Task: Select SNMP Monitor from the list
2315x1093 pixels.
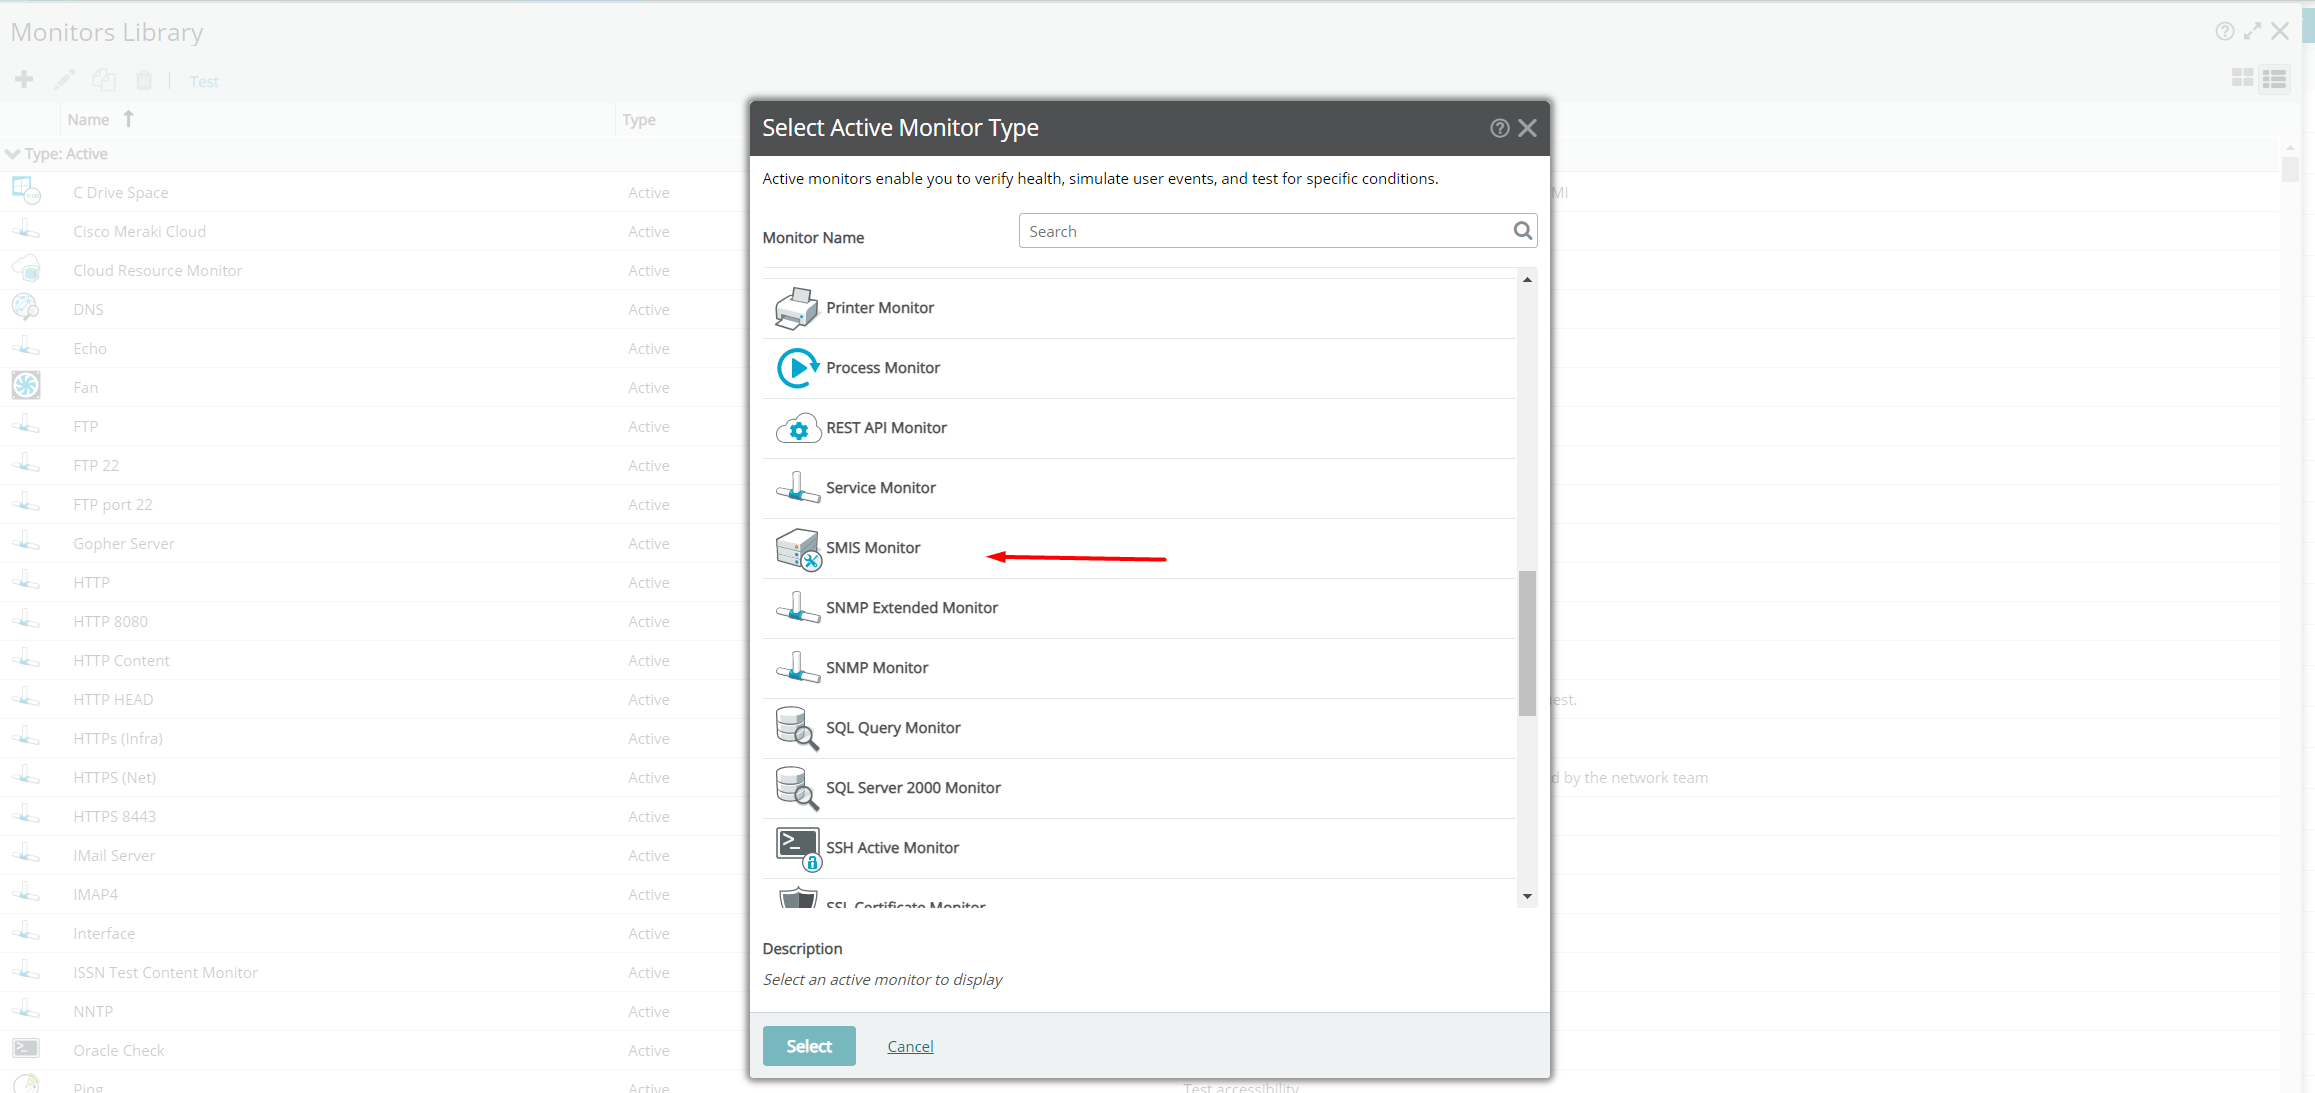Action: tap(1139, 668)
